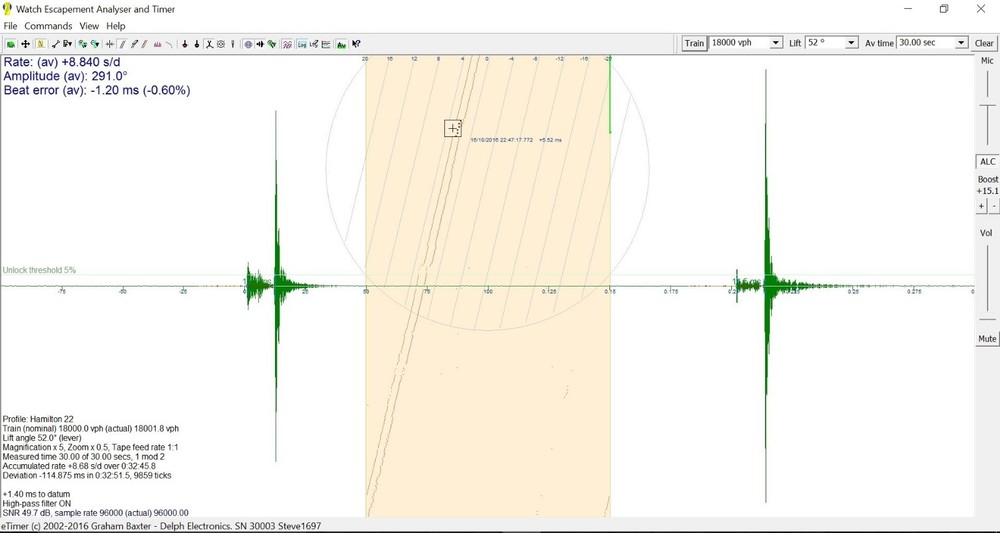Image resolution: width=1000 pixels, height=533 pixels.
Task: Toggle the grey slanted trace lines icon
Action: [x=122, y=44]
